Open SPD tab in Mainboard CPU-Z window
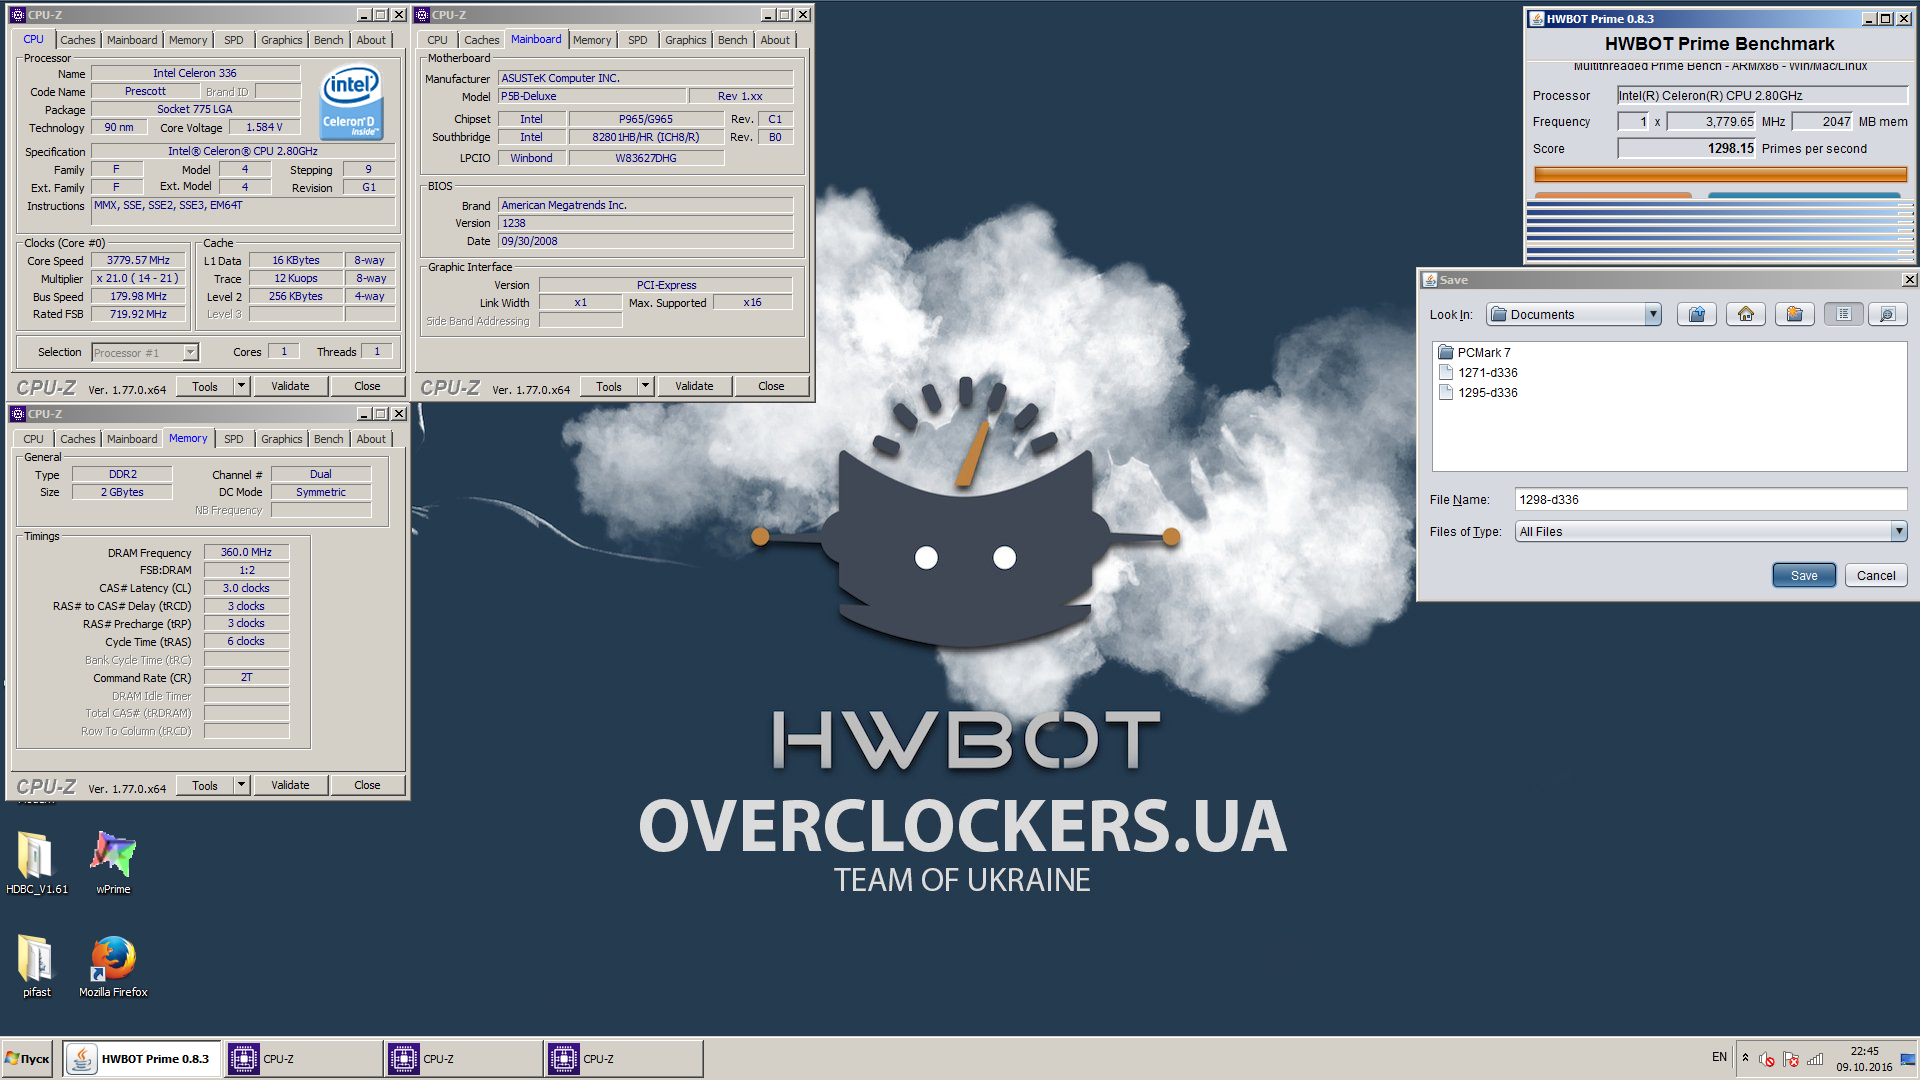Viewport: 1920px width, 1080px height. pyautogui.click(x=637, y=40)
